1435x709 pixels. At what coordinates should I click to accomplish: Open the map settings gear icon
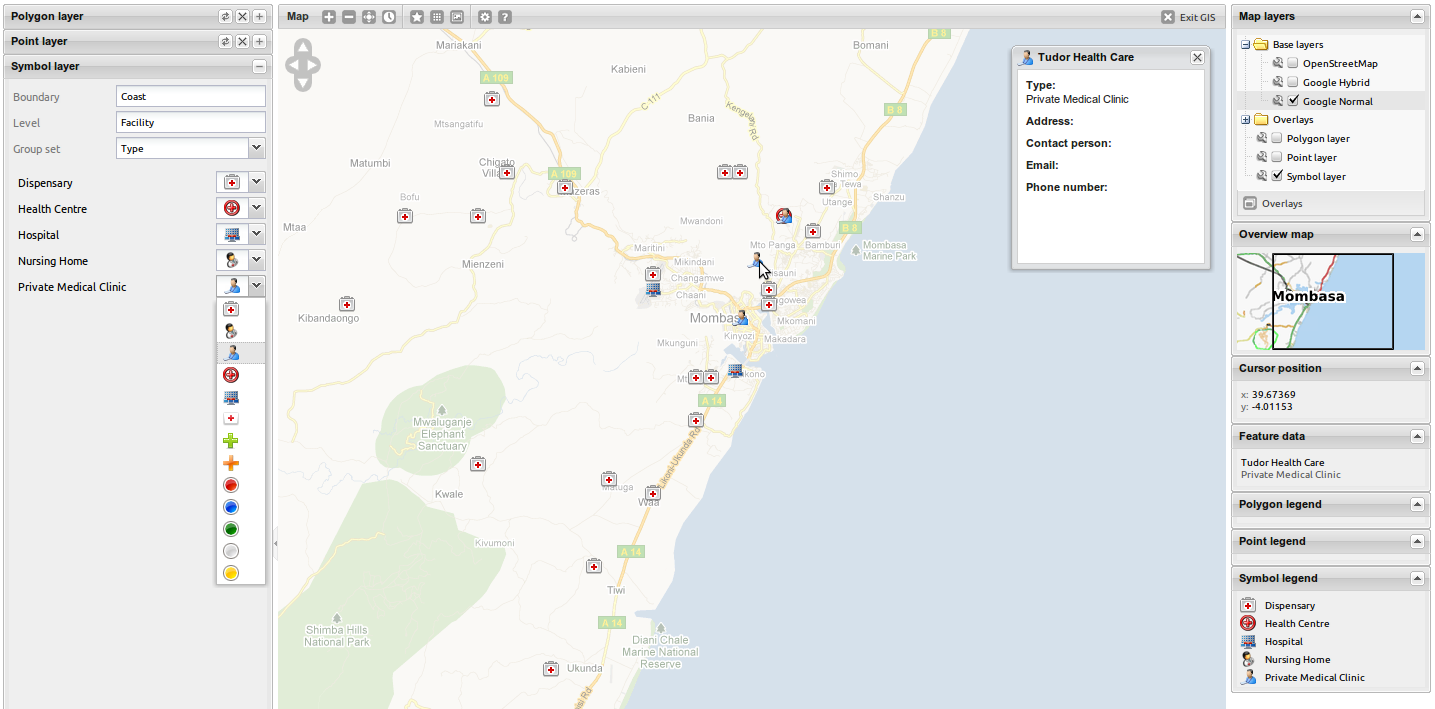point(485,17)
